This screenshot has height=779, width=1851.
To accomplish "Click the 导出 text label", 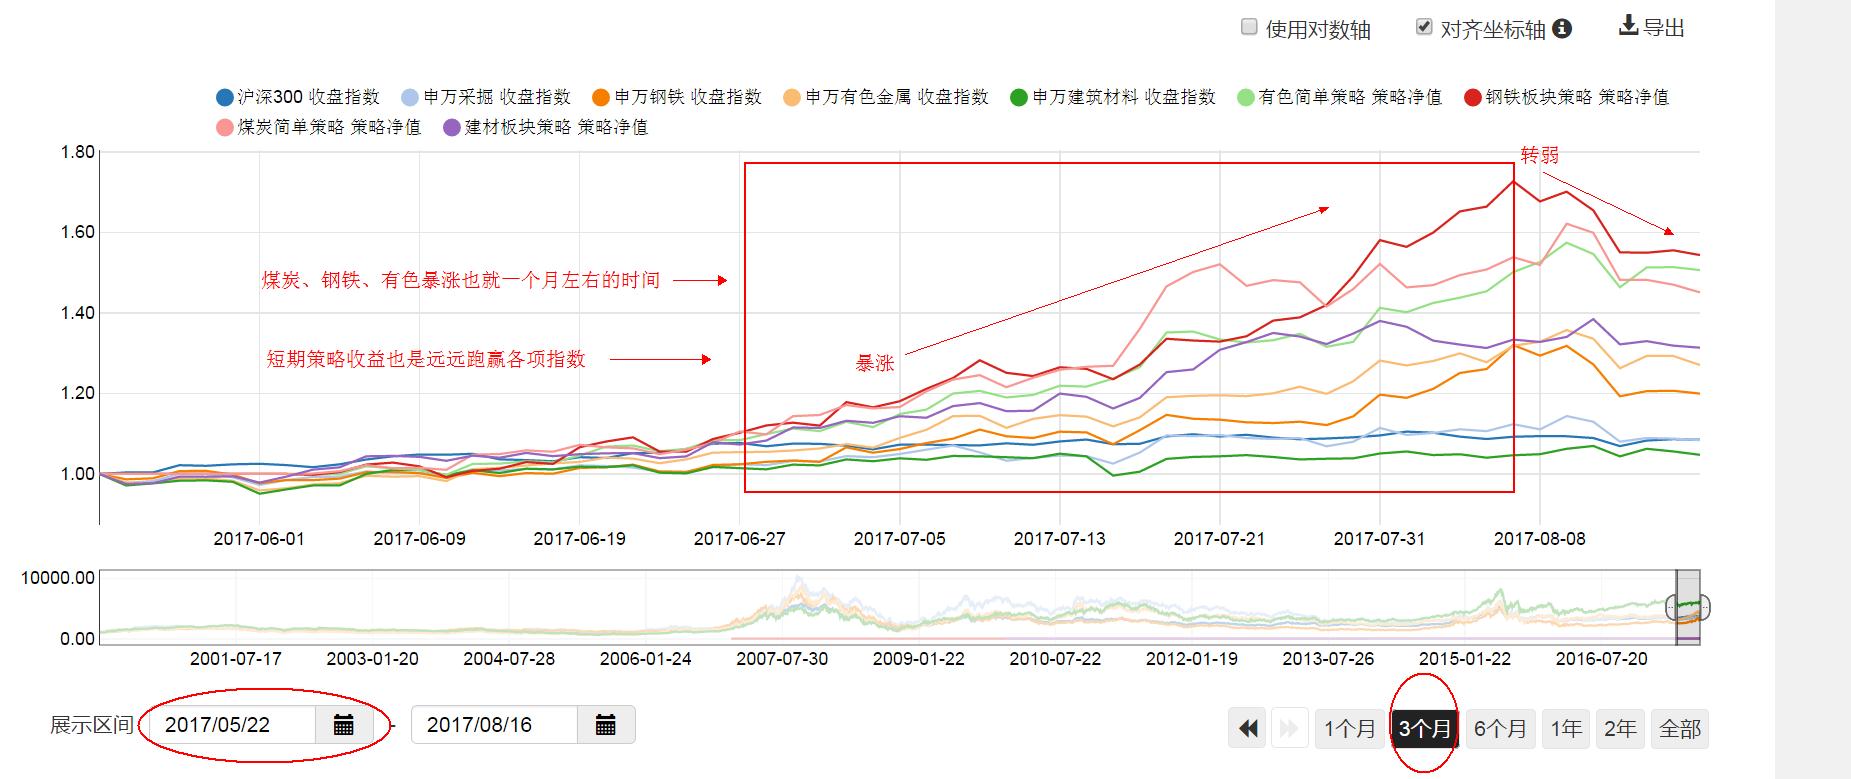I will click(1664, 28).
